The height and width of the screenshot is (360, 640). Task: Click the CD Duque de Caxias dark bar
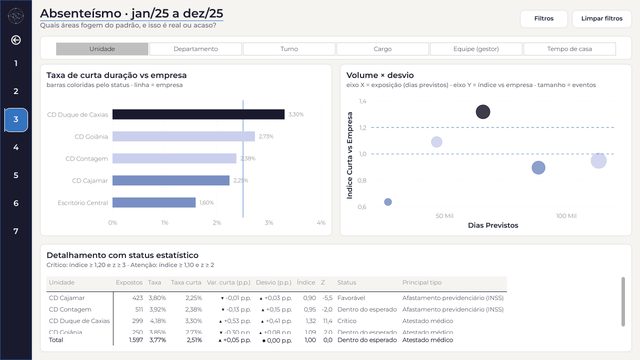[198, 114]
